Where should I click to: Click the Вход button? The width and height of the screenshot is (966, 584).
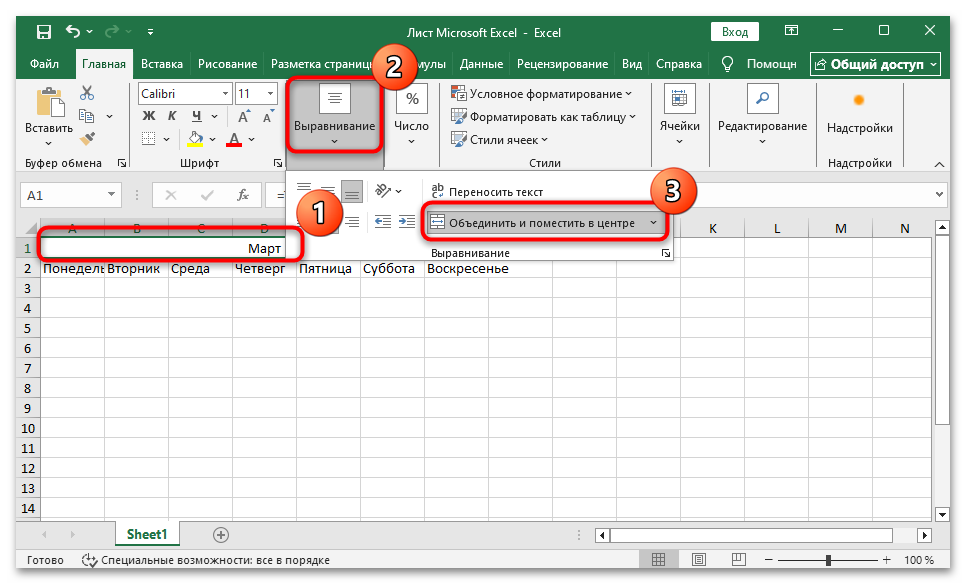[734, 31]
